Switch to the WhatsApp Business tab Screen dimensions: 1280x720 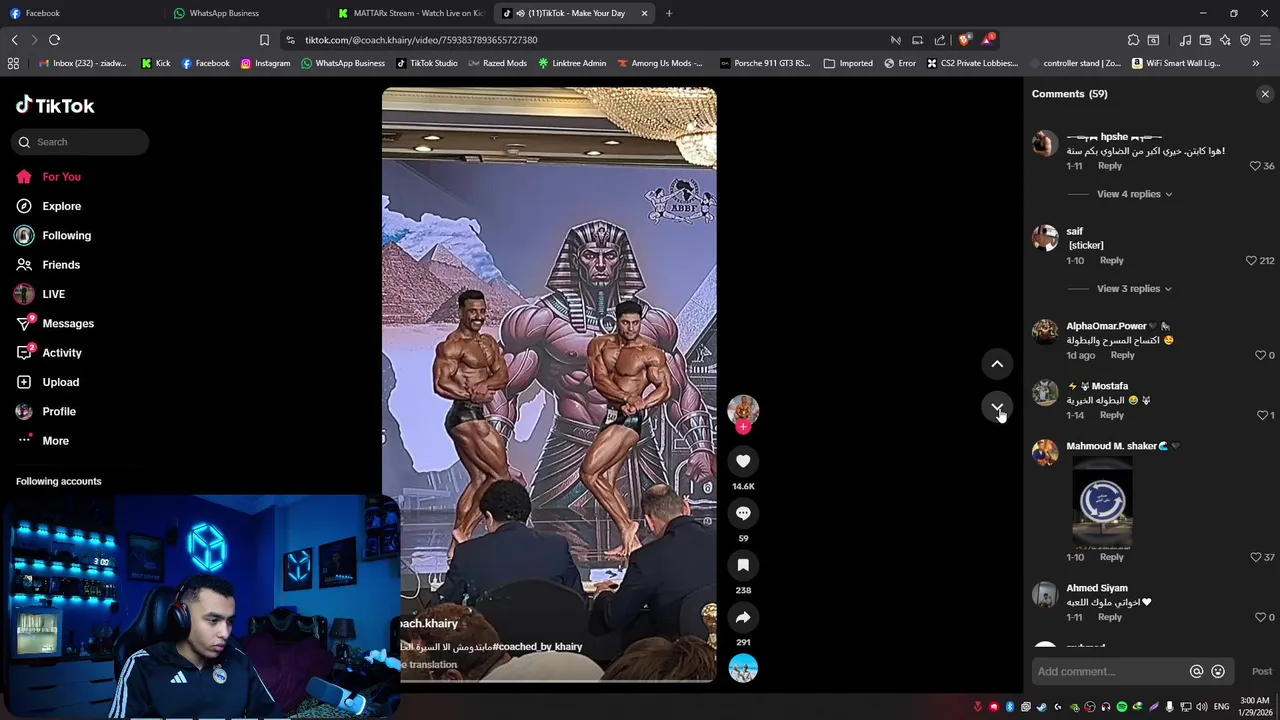tap(245, 13)
